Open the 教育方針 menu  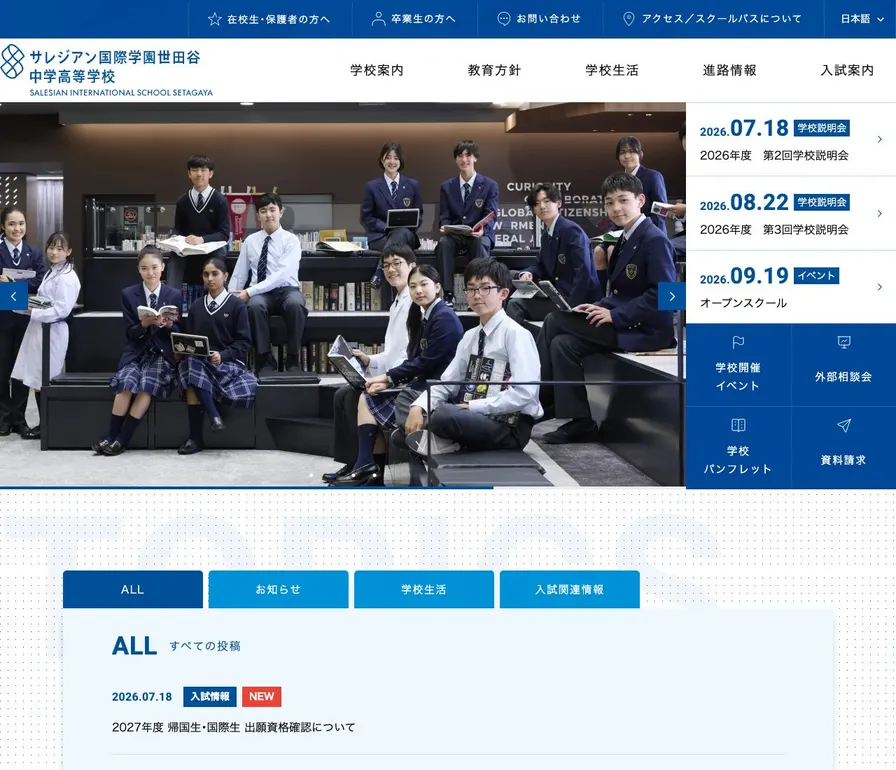point(494,70)
